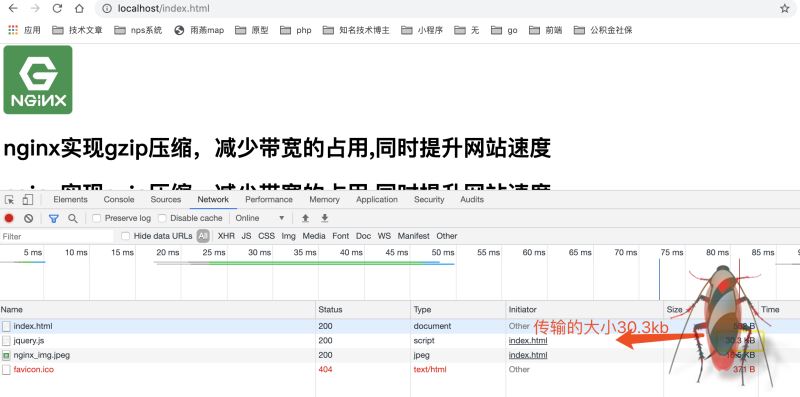Import a HAR file with the upload arrow

point(305,218)
